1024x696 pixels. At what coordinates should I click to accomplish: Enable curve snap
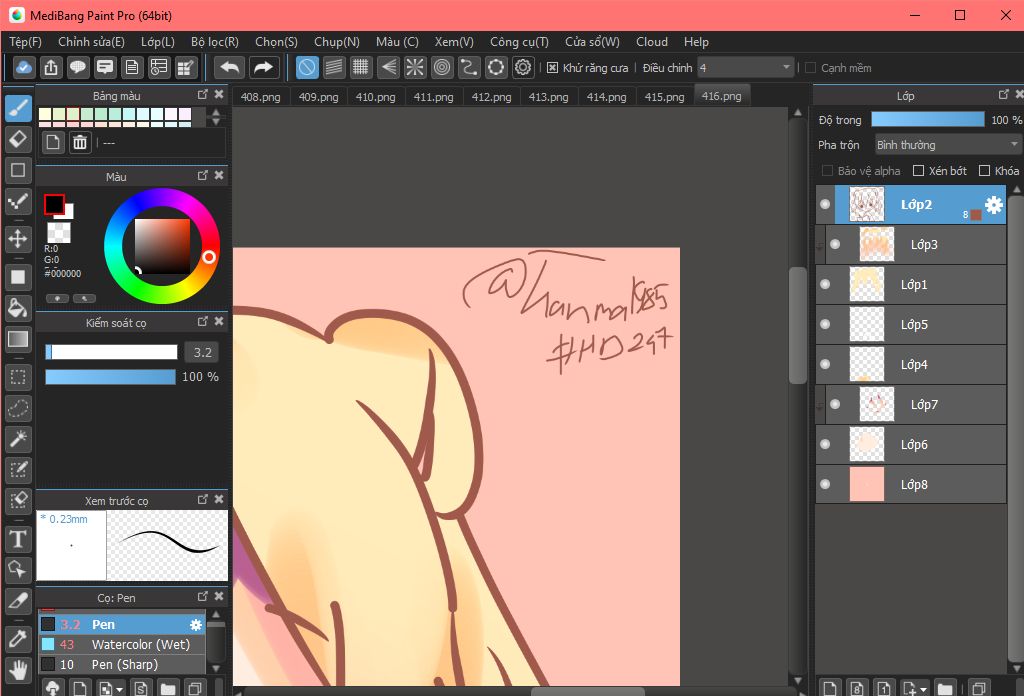coord(469,67)
